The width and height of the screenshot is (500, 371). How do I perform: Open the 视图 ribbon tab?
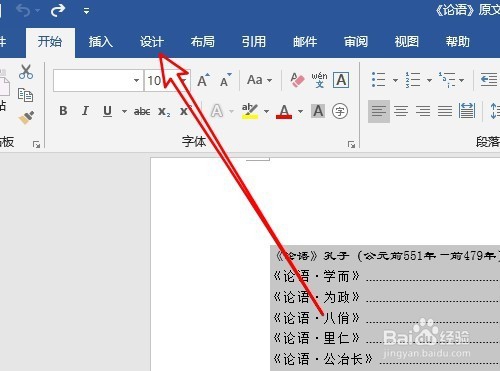point(407,42)
